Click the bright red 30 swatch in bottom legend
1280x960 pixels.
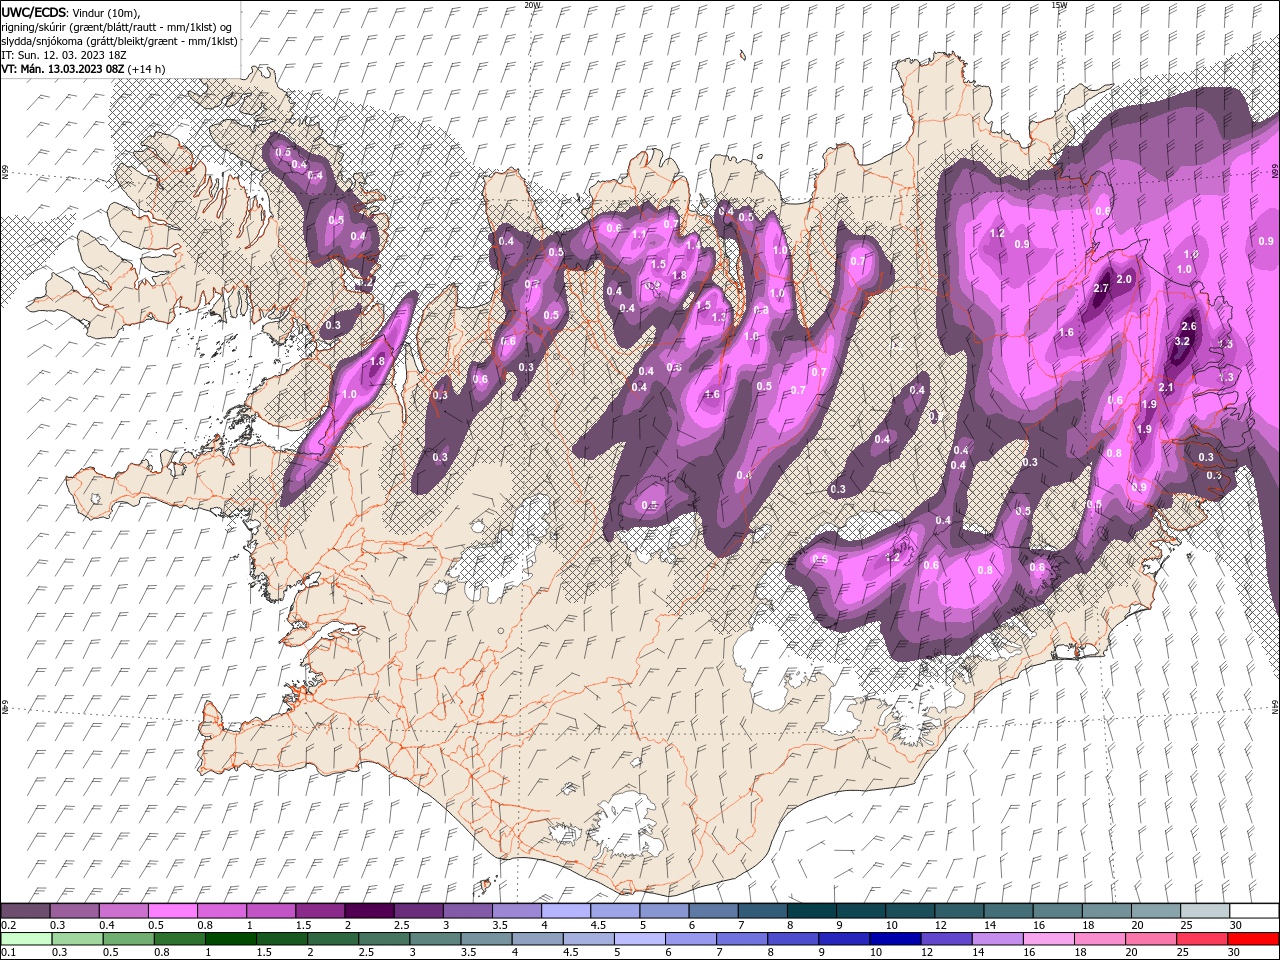[x=1253, y=939]
